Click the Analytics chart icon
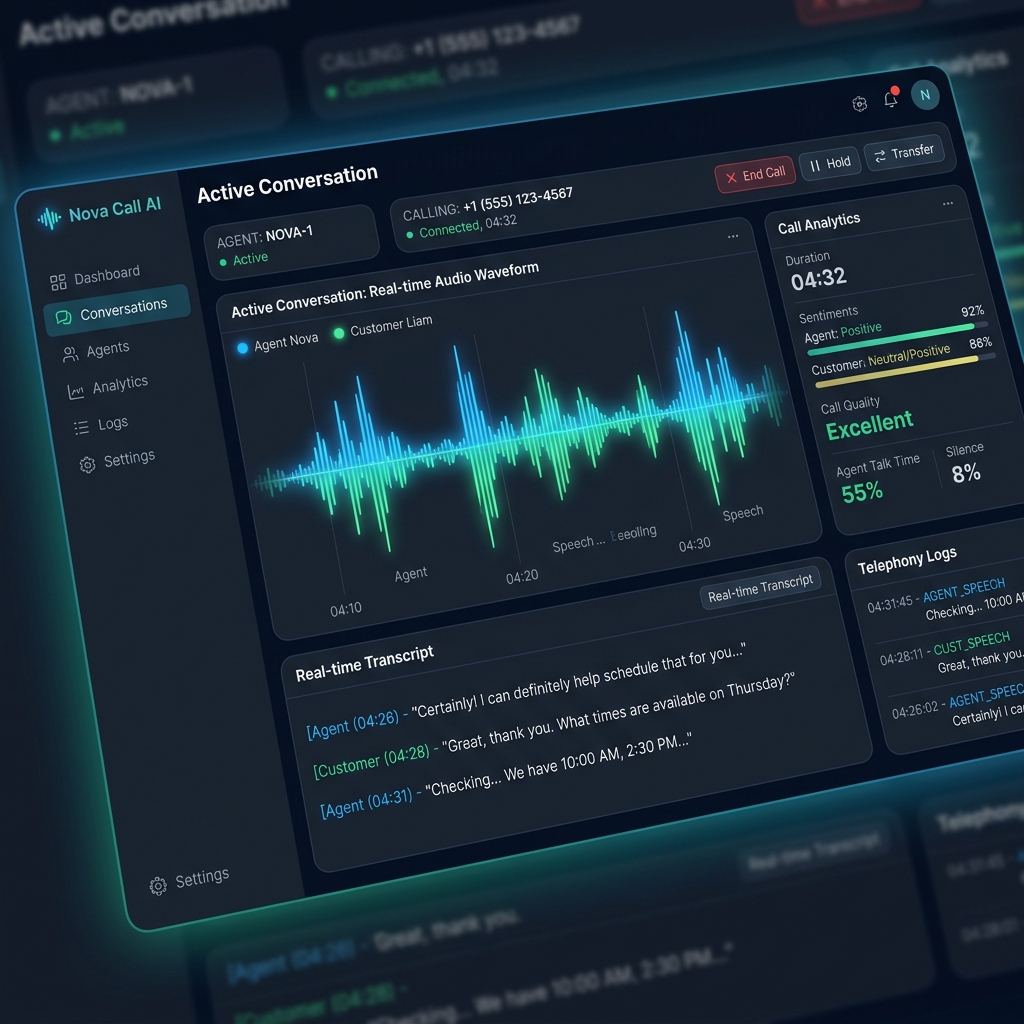Image resolution: width=1024 pixels, height=1024 pixels. click(76, 391)
